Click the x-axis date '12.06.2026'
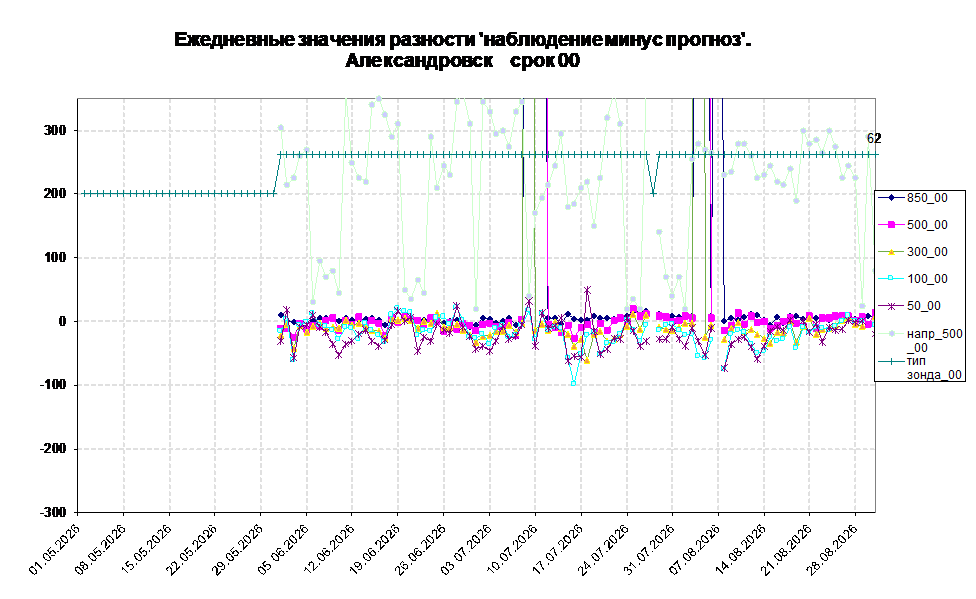 [x=329, y=549]
